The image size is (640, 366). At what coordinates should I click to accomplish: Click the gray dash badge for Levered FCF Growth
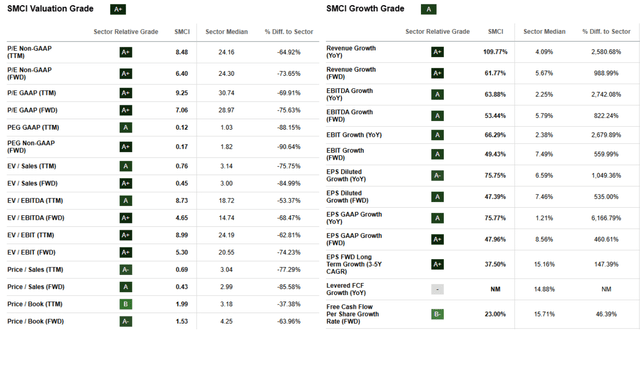click(x=437, y=289)
